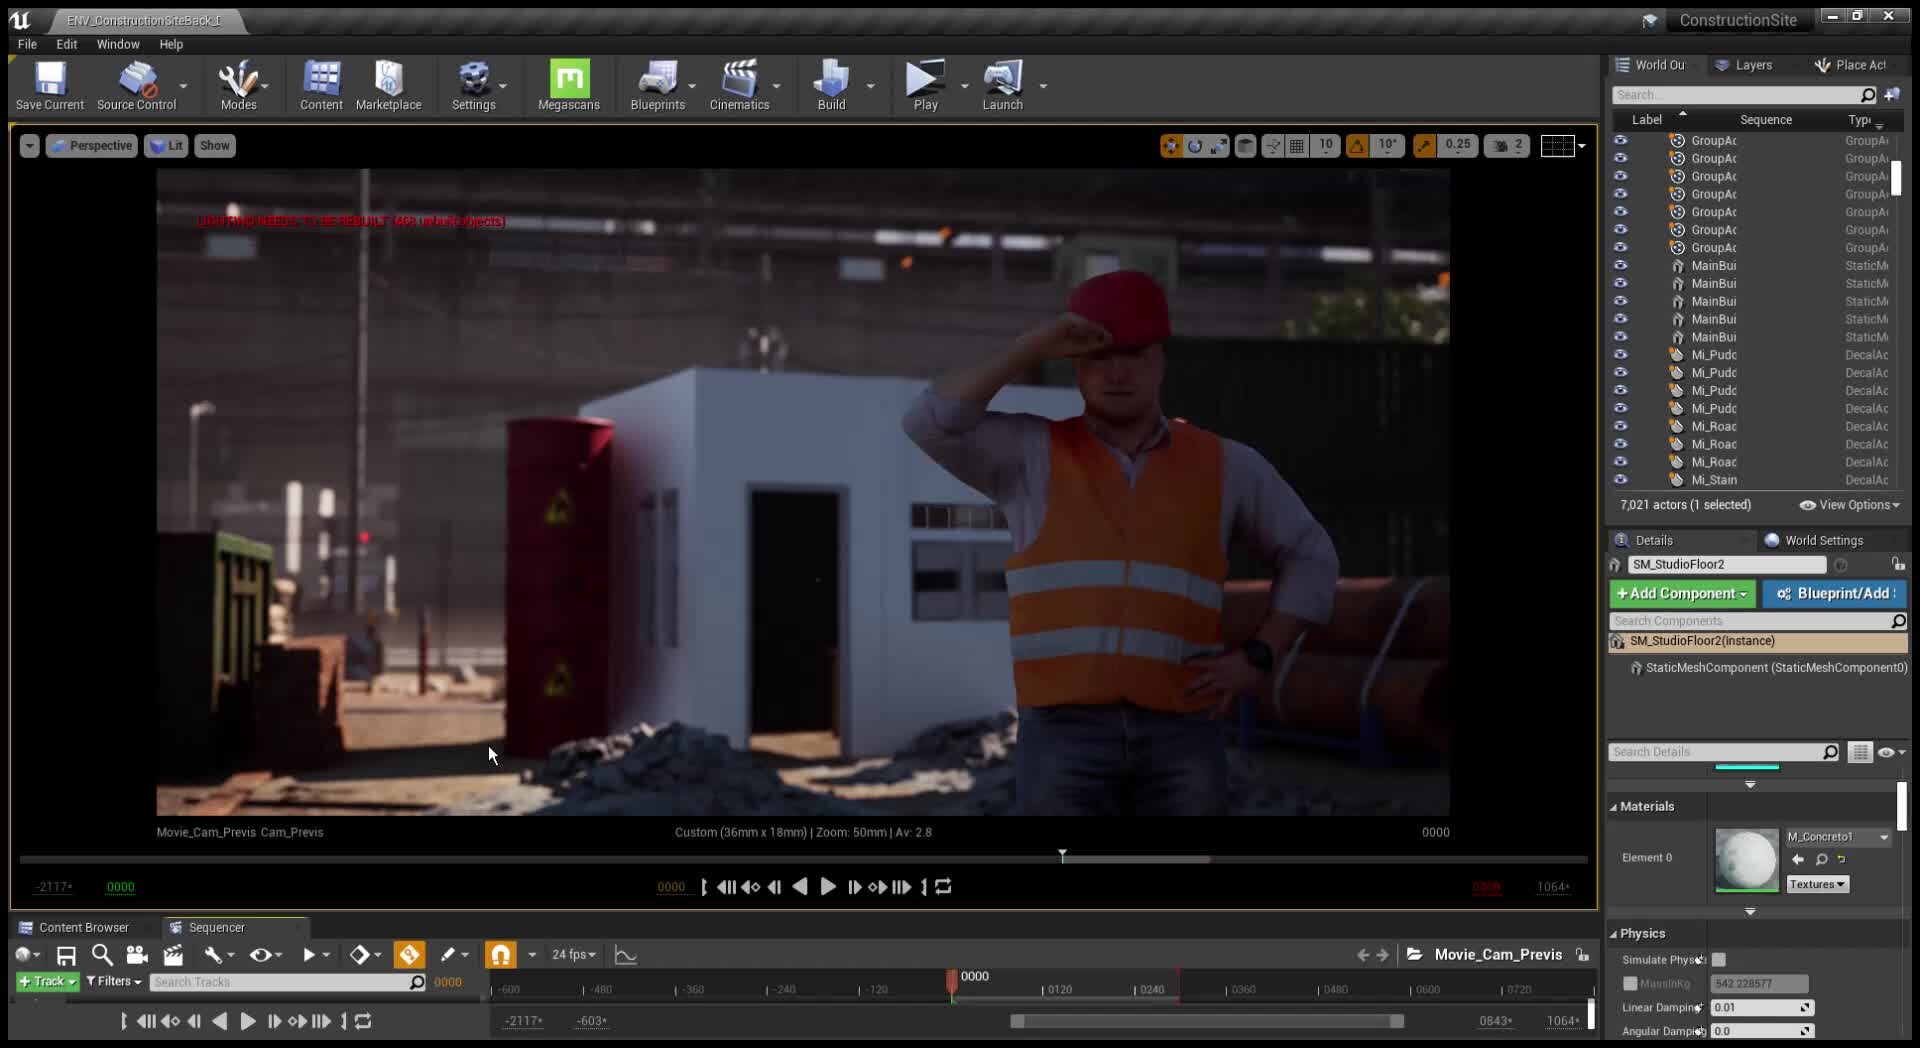This screenshot has width=1920, height=1048.
Task: Hide the first MainBui actor with its eye icon
Action: (1620, 266)
